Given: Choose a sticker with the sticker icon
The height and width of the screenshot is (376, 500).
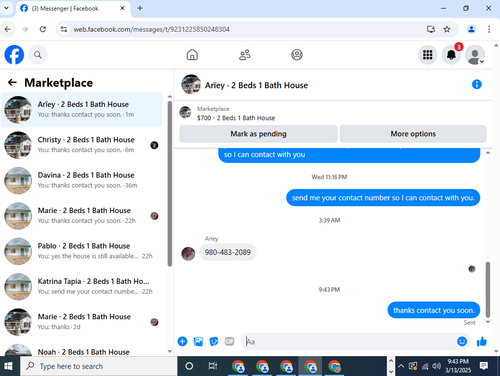Looking at the screenshot, I should tap(214, 341).
